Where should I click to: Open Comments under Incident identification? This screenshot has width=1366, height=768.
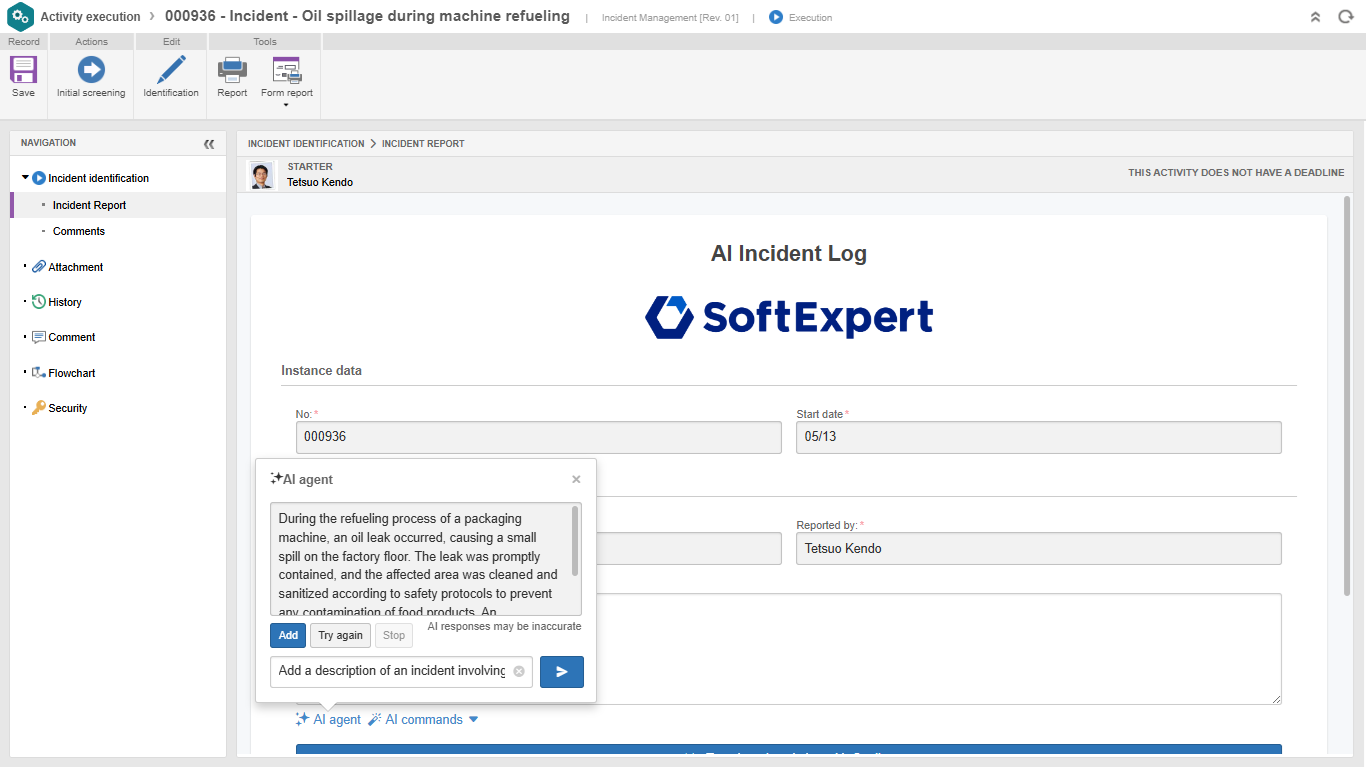point(79,231)
